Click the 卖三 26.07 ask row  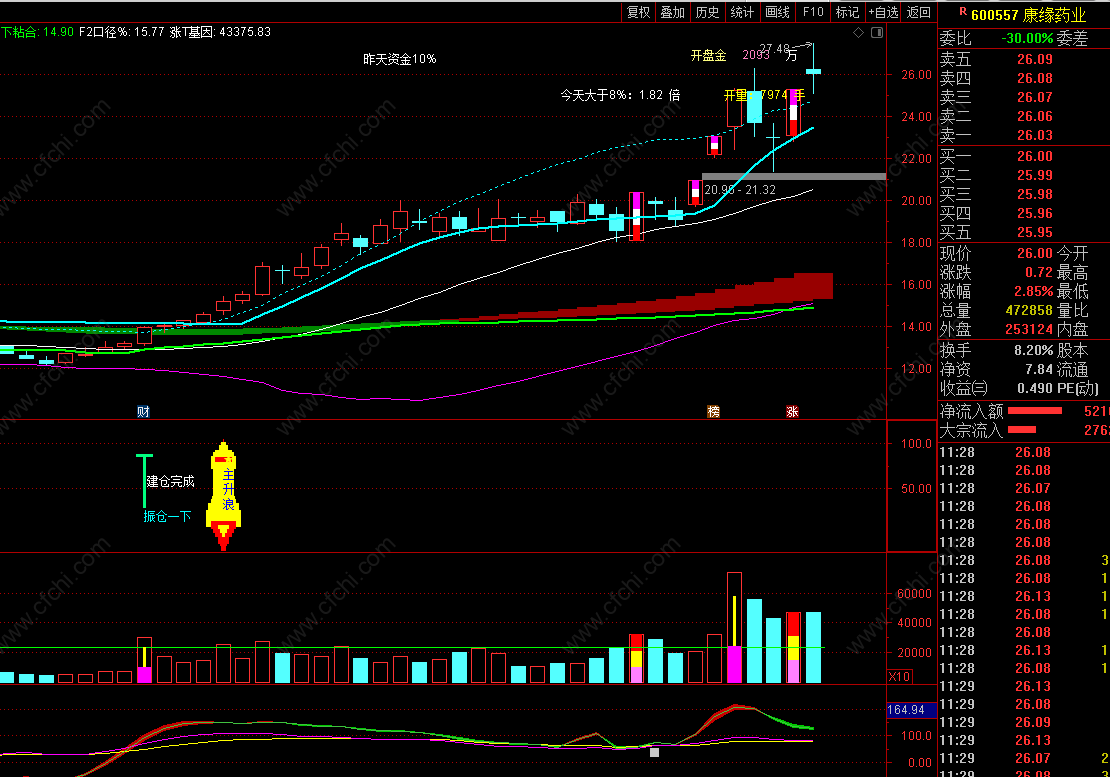click(x=996, y=98)
